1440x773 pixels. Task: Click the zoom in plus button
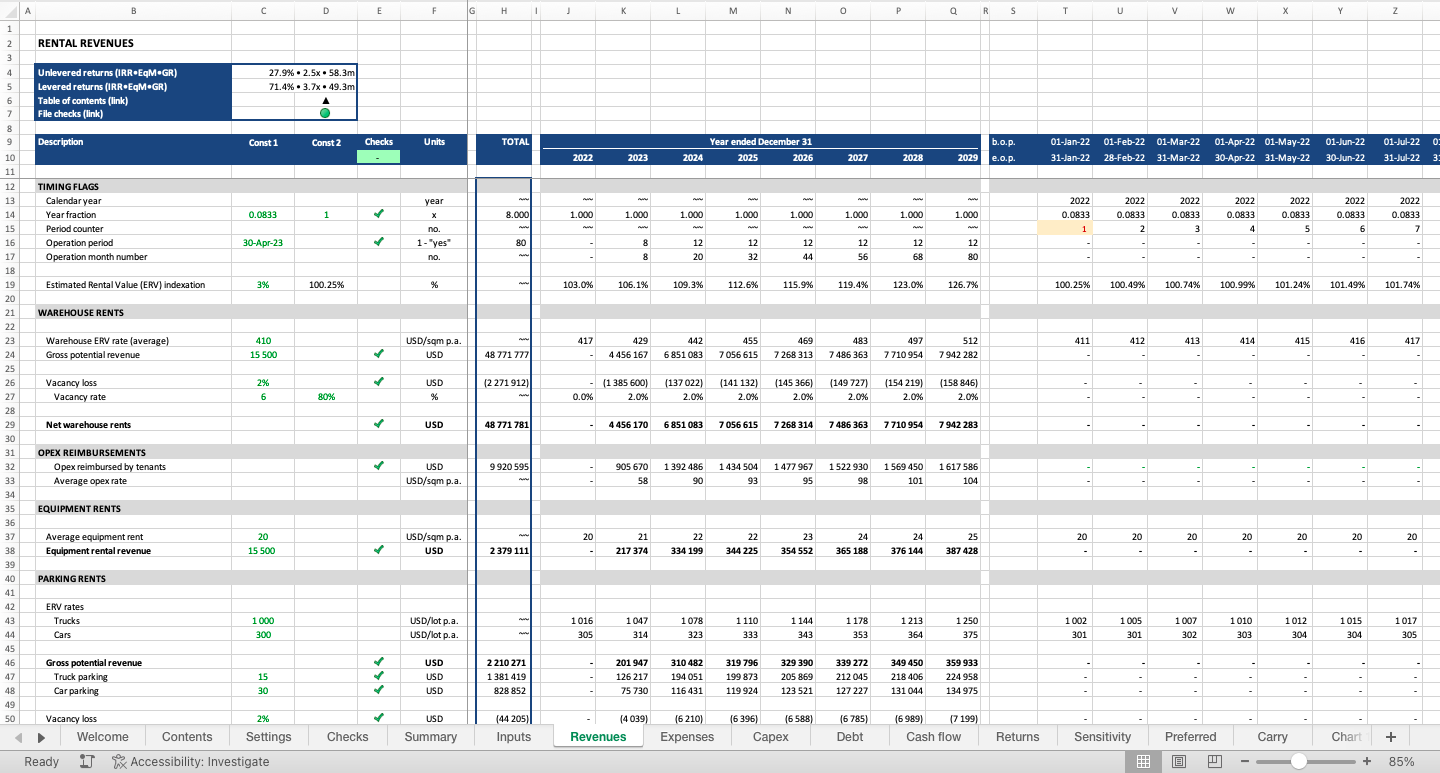pyautogui.click(x=1366, y=761)
